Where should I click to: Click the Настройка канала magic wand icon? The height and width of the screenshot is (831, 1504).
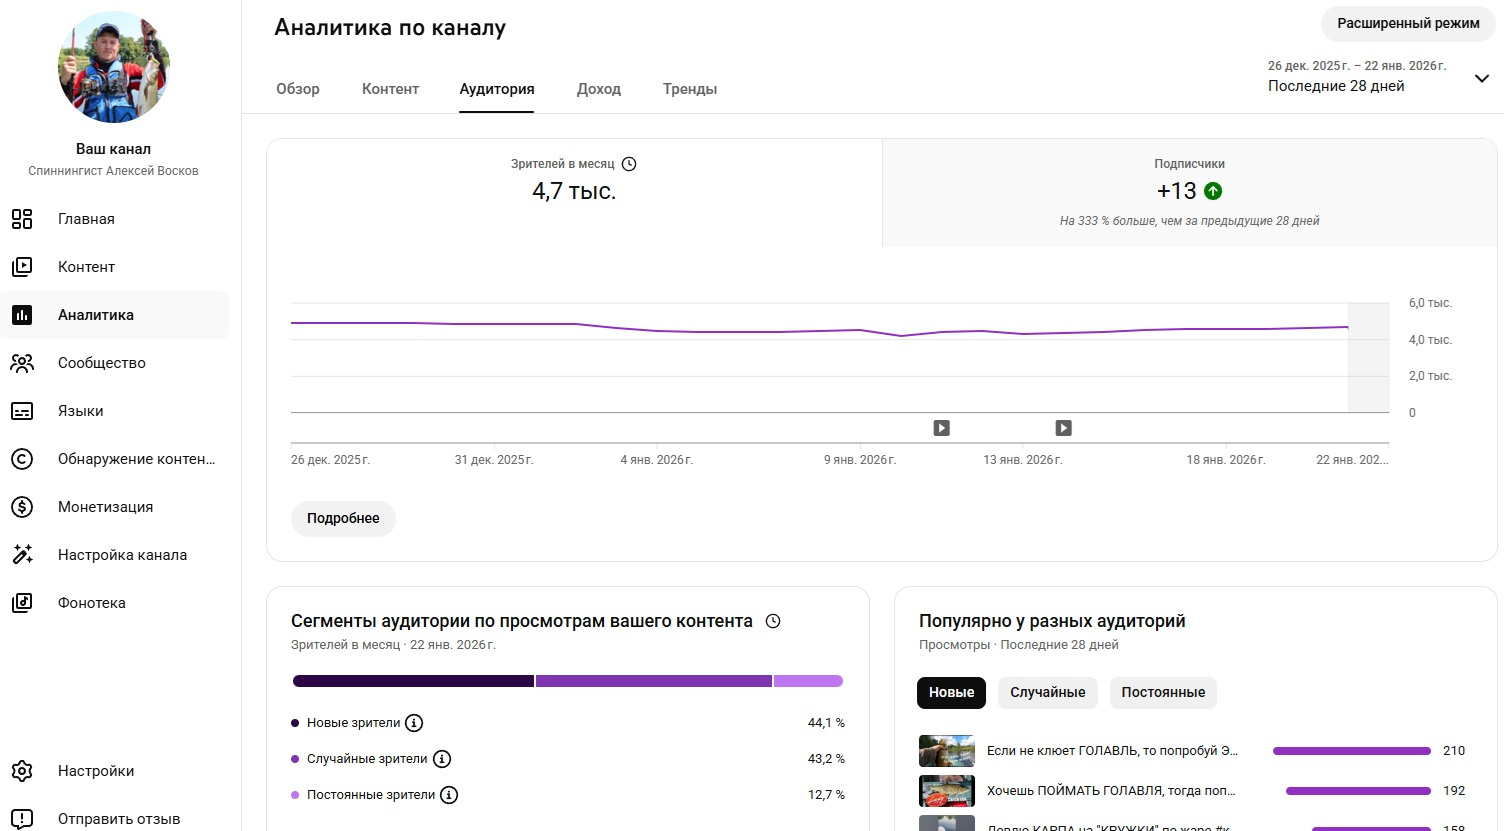point(22,555)
